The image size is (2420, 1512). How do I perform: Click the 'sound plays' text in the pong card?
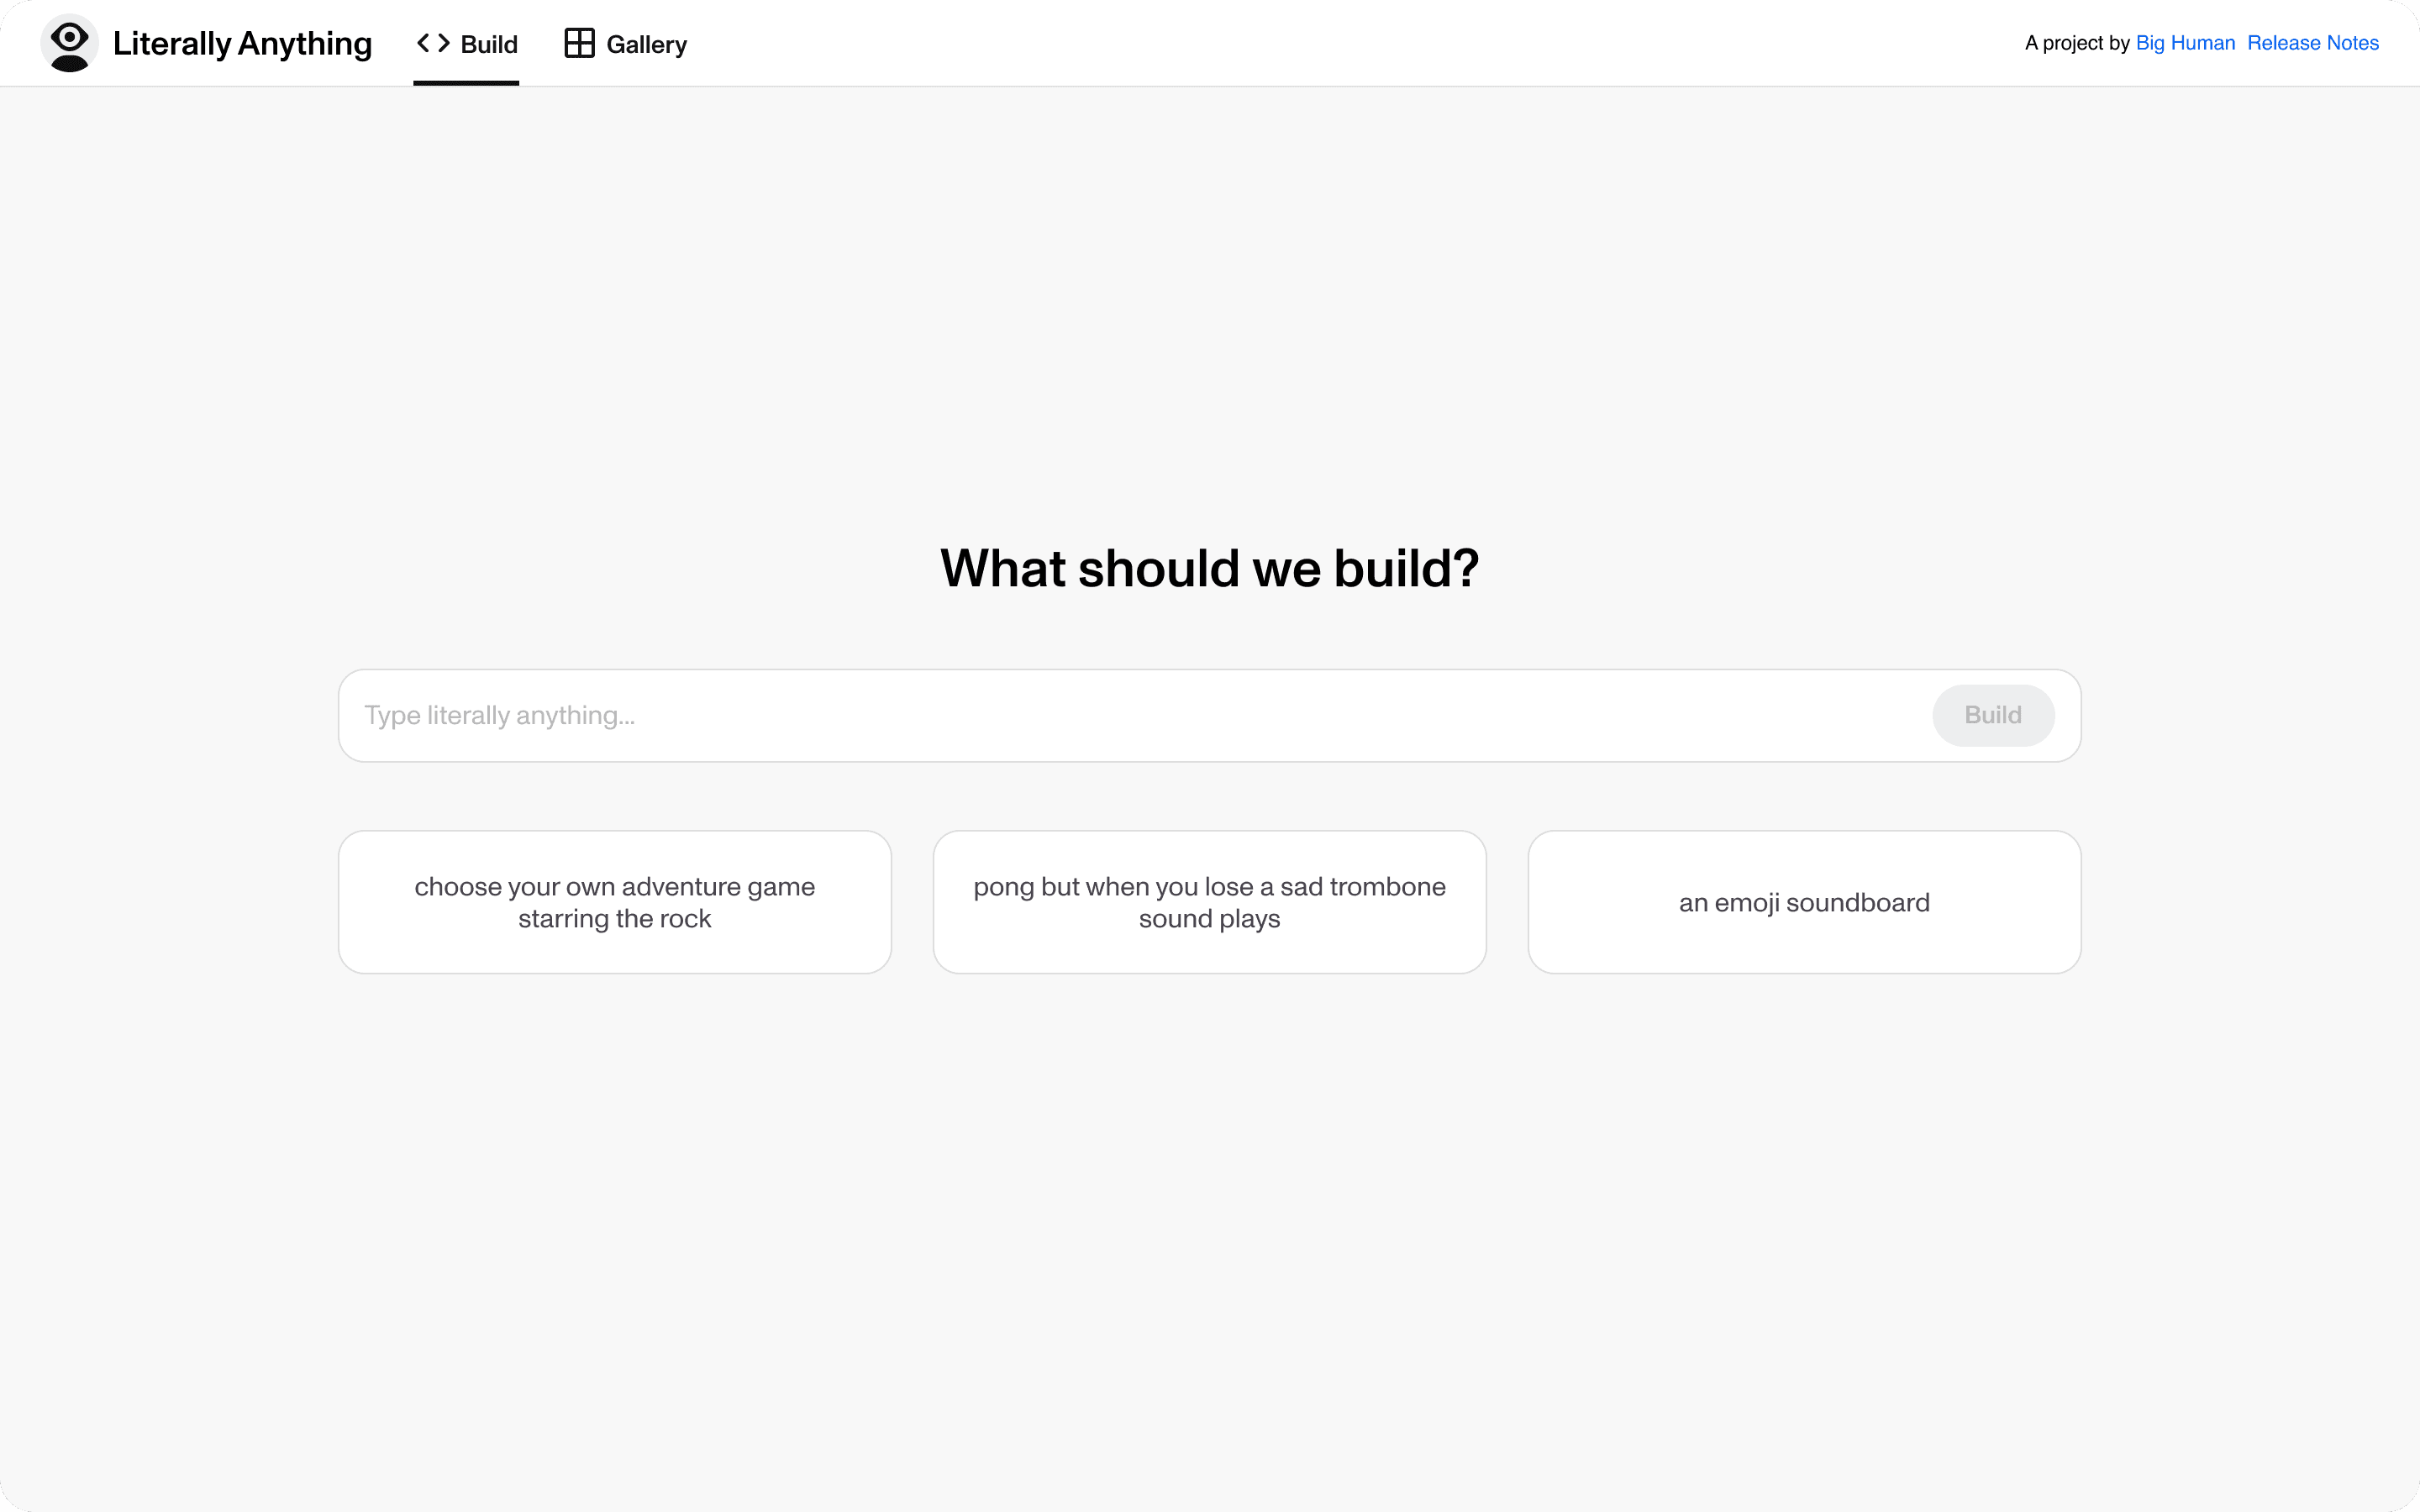click(1209, 918)
